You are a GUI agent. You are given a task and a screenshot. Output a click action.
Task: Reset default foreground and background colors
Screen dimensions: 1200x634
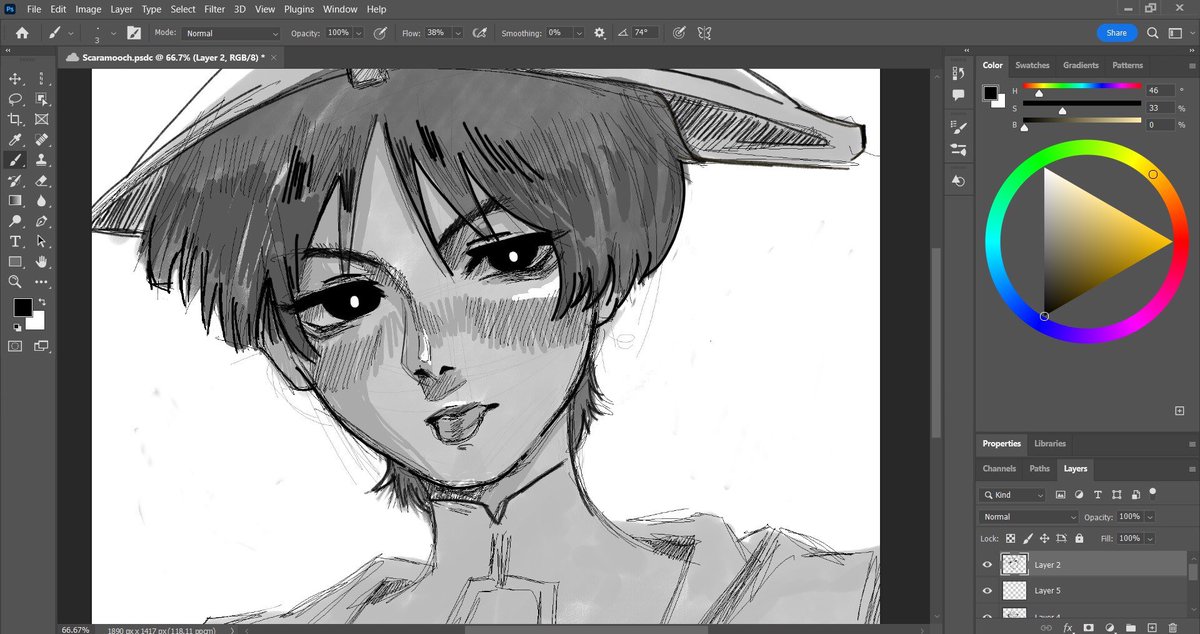pos(17,327)
